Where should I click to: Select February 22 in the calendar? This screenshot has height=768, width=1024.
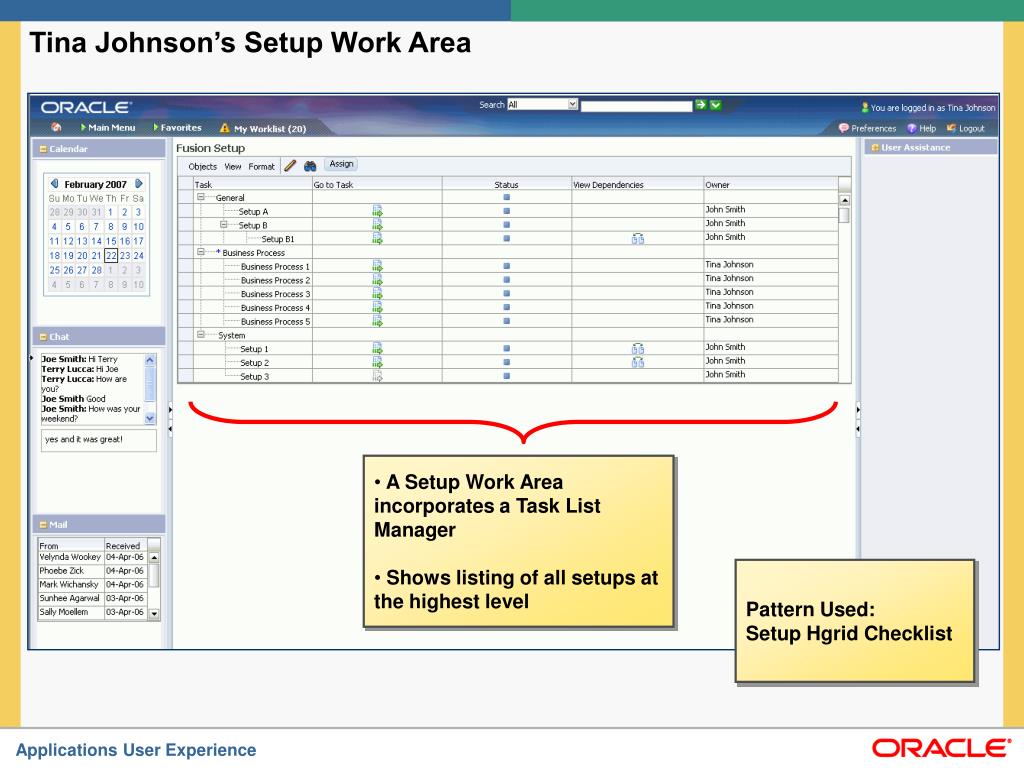point(111,255)
